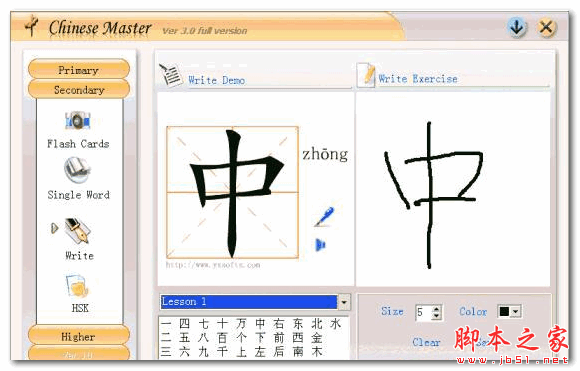Image resolution: width=580 pixels, height=371 pixels.
Task: Select character 九 in lesson list
Action: tap(203, 351)
